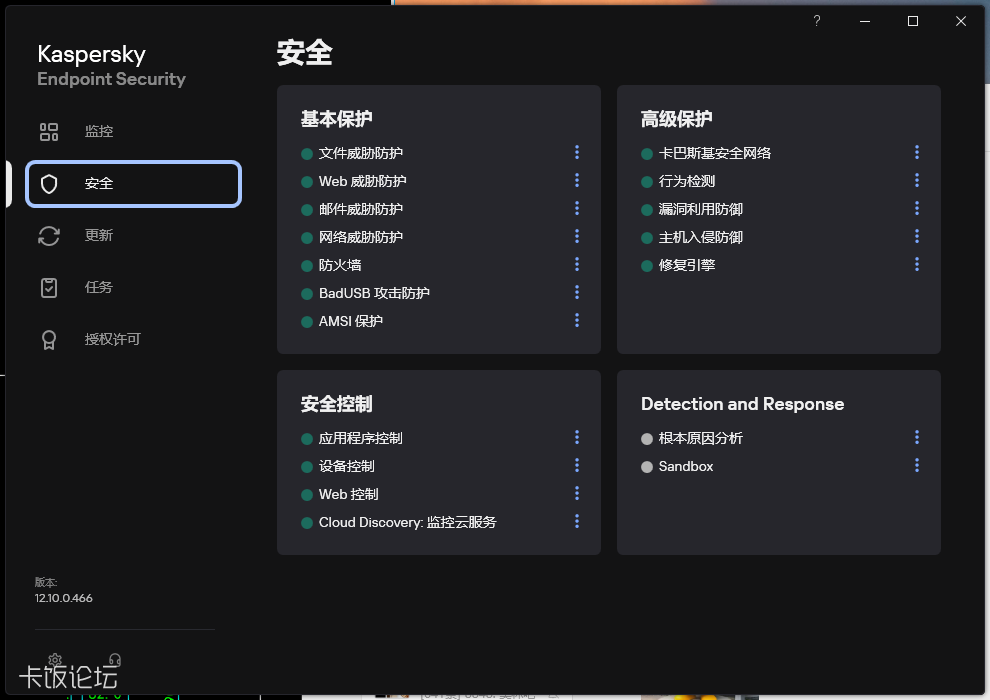Screen dimensions: 990x700
Task: Click the Web 威胁防护 component label
Action: 362,182
